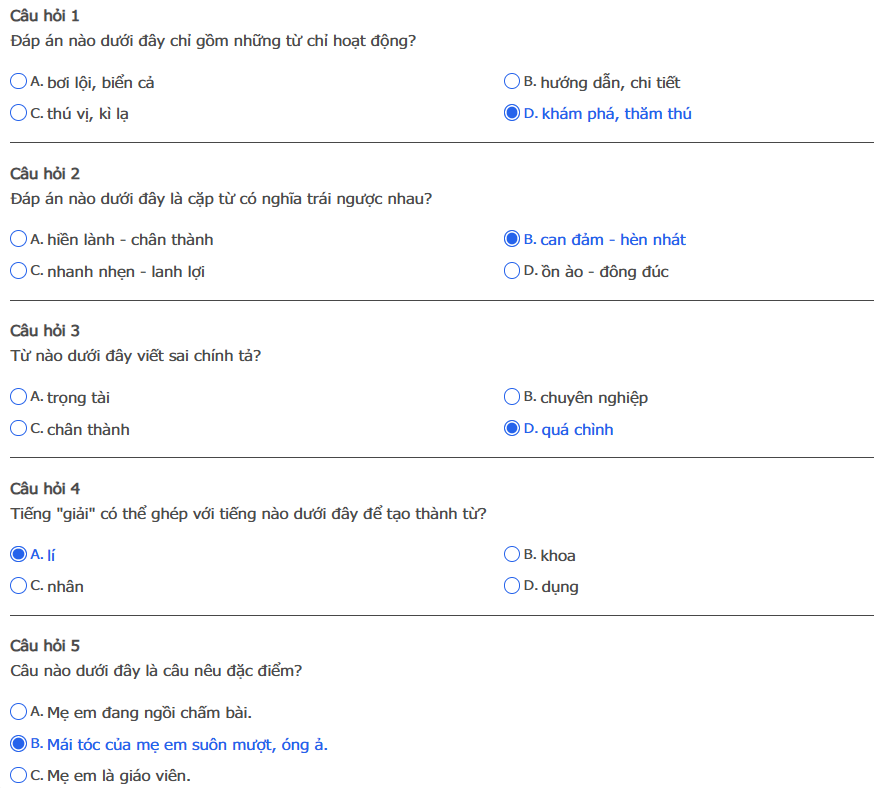Choose 'Mái tóc của mẹ em suôn mượt' answer
875x788 pixels.
[19, 744]
